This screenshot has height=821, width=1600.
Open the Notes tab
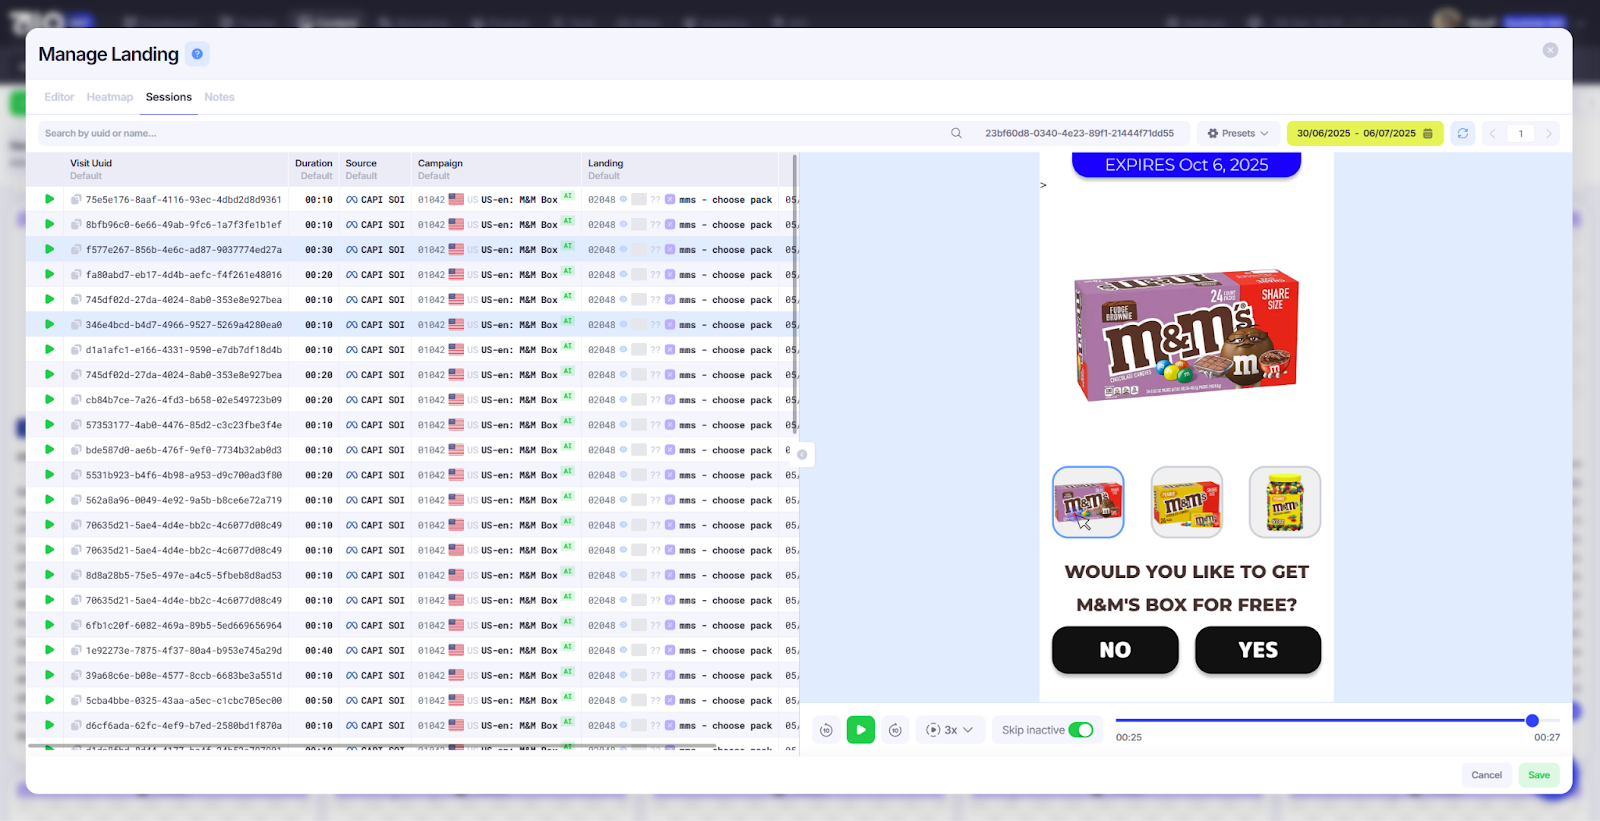tap(219, 97)
